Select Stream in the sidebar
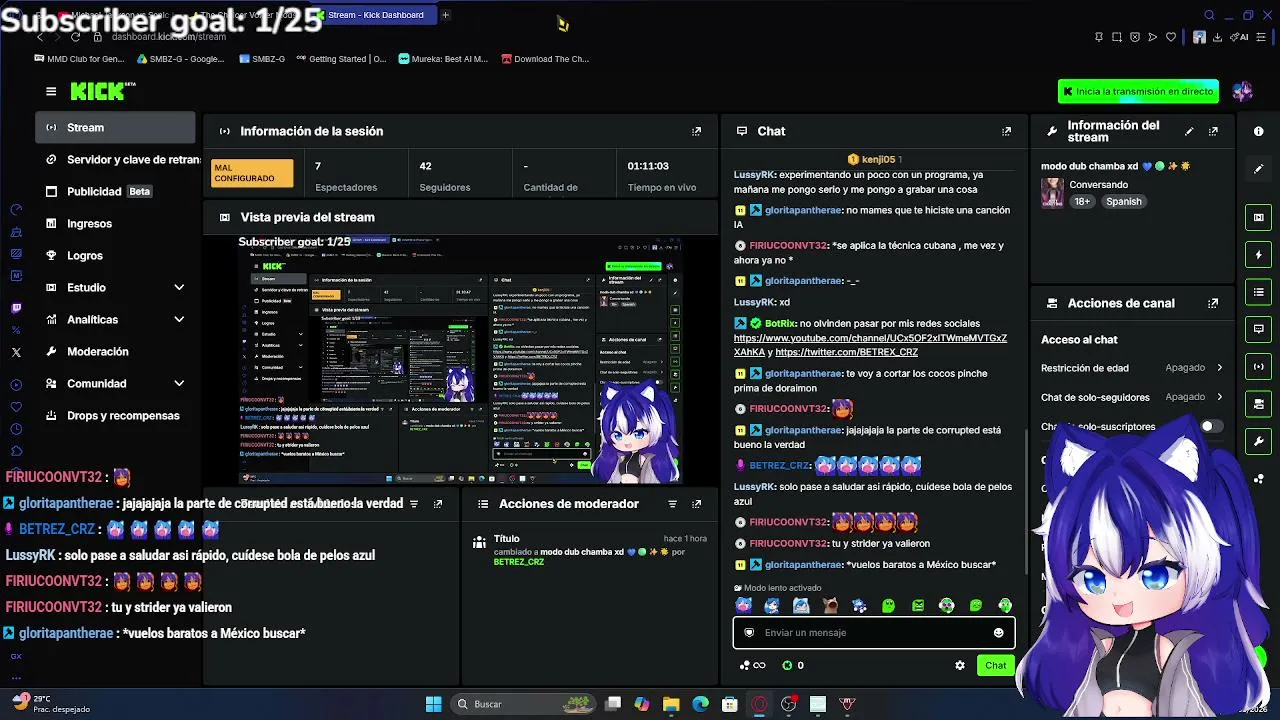The width and height of the screenshot is (1280, 720). click(x=116, y=128)
